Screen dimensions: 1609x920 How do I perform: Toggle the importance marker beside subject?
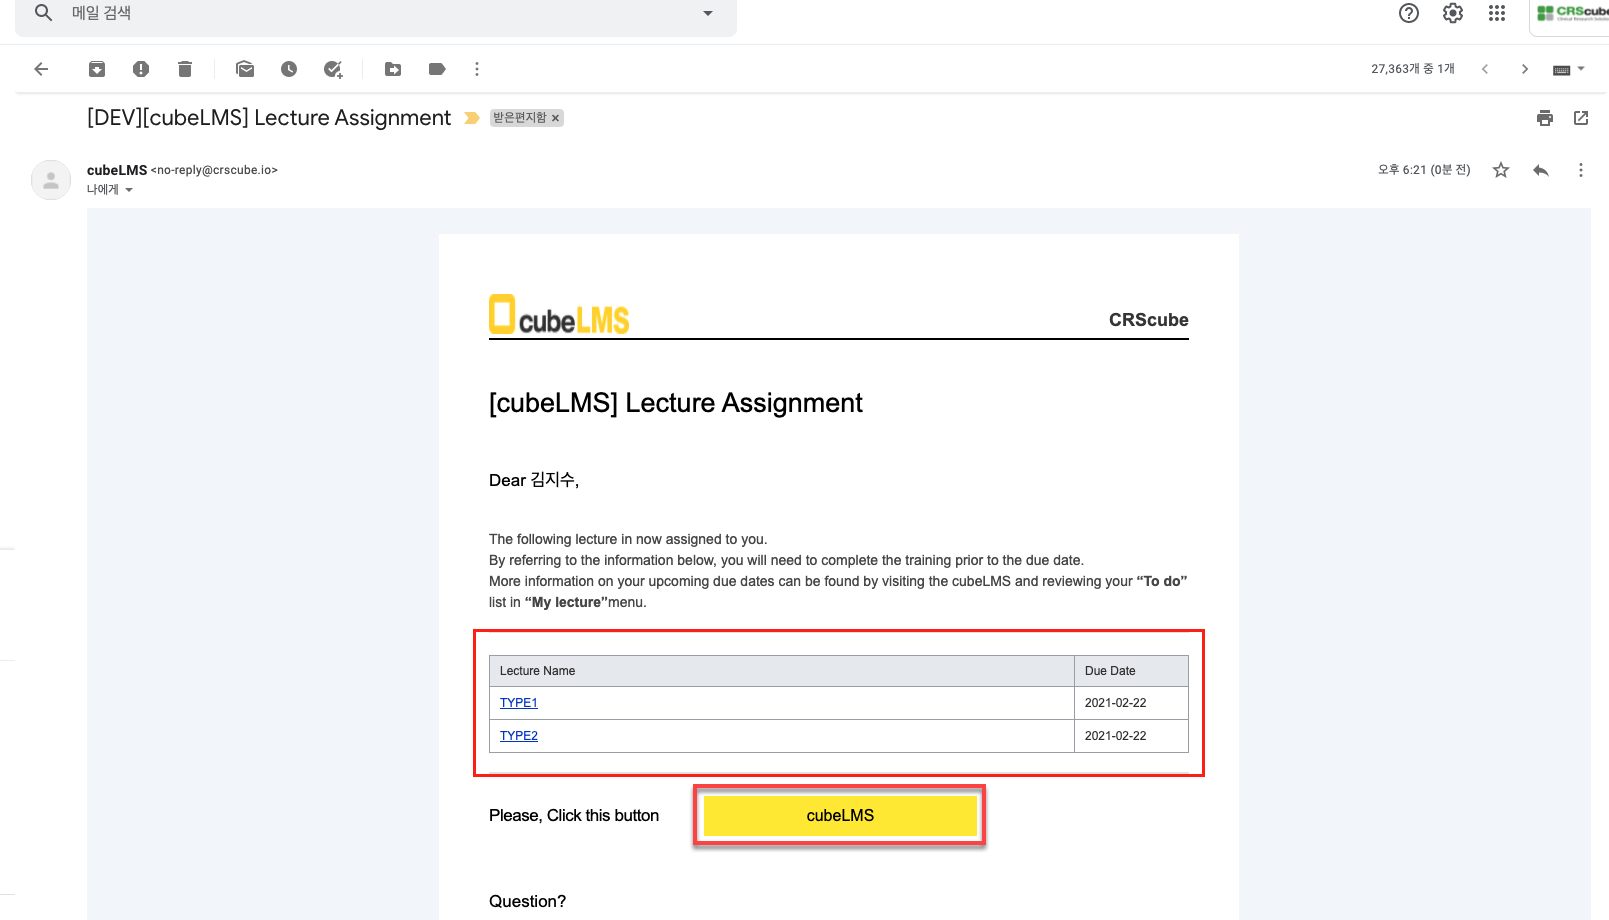coord(472,118)
